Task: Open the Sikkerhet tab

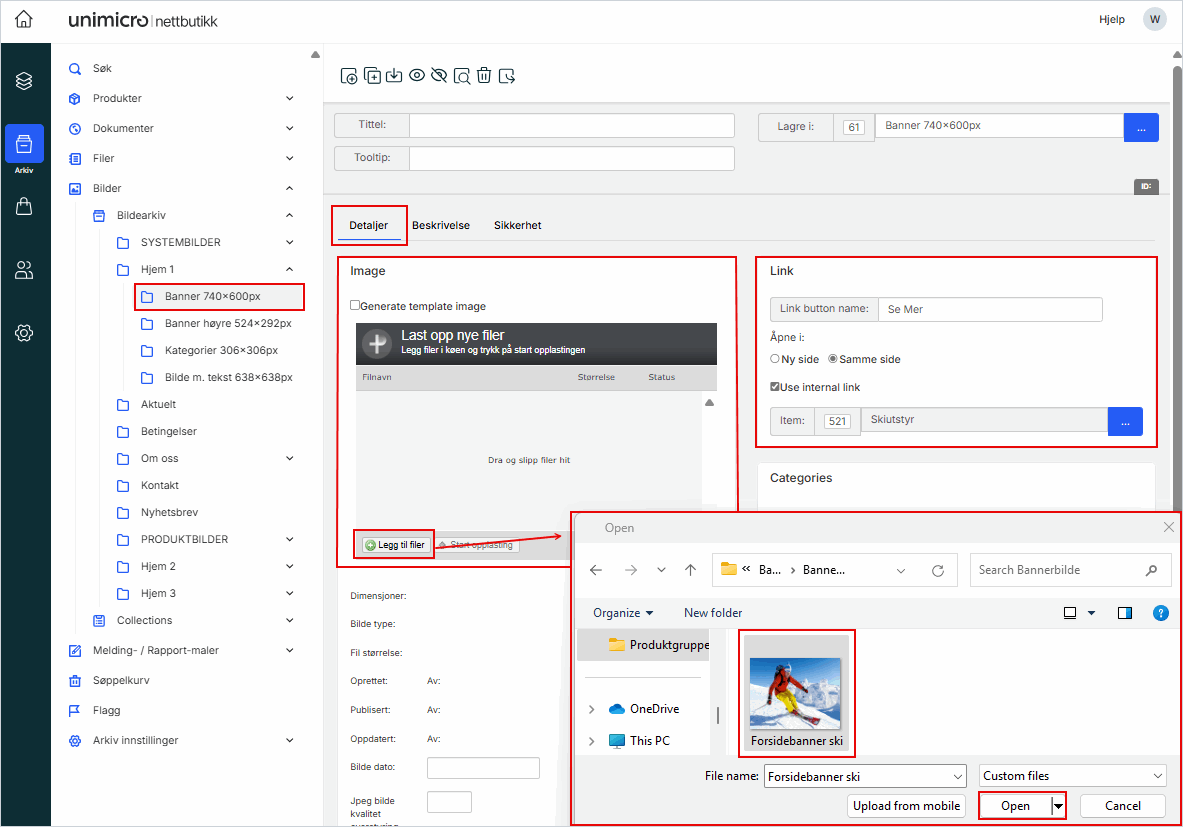Action: pos(517,226)
